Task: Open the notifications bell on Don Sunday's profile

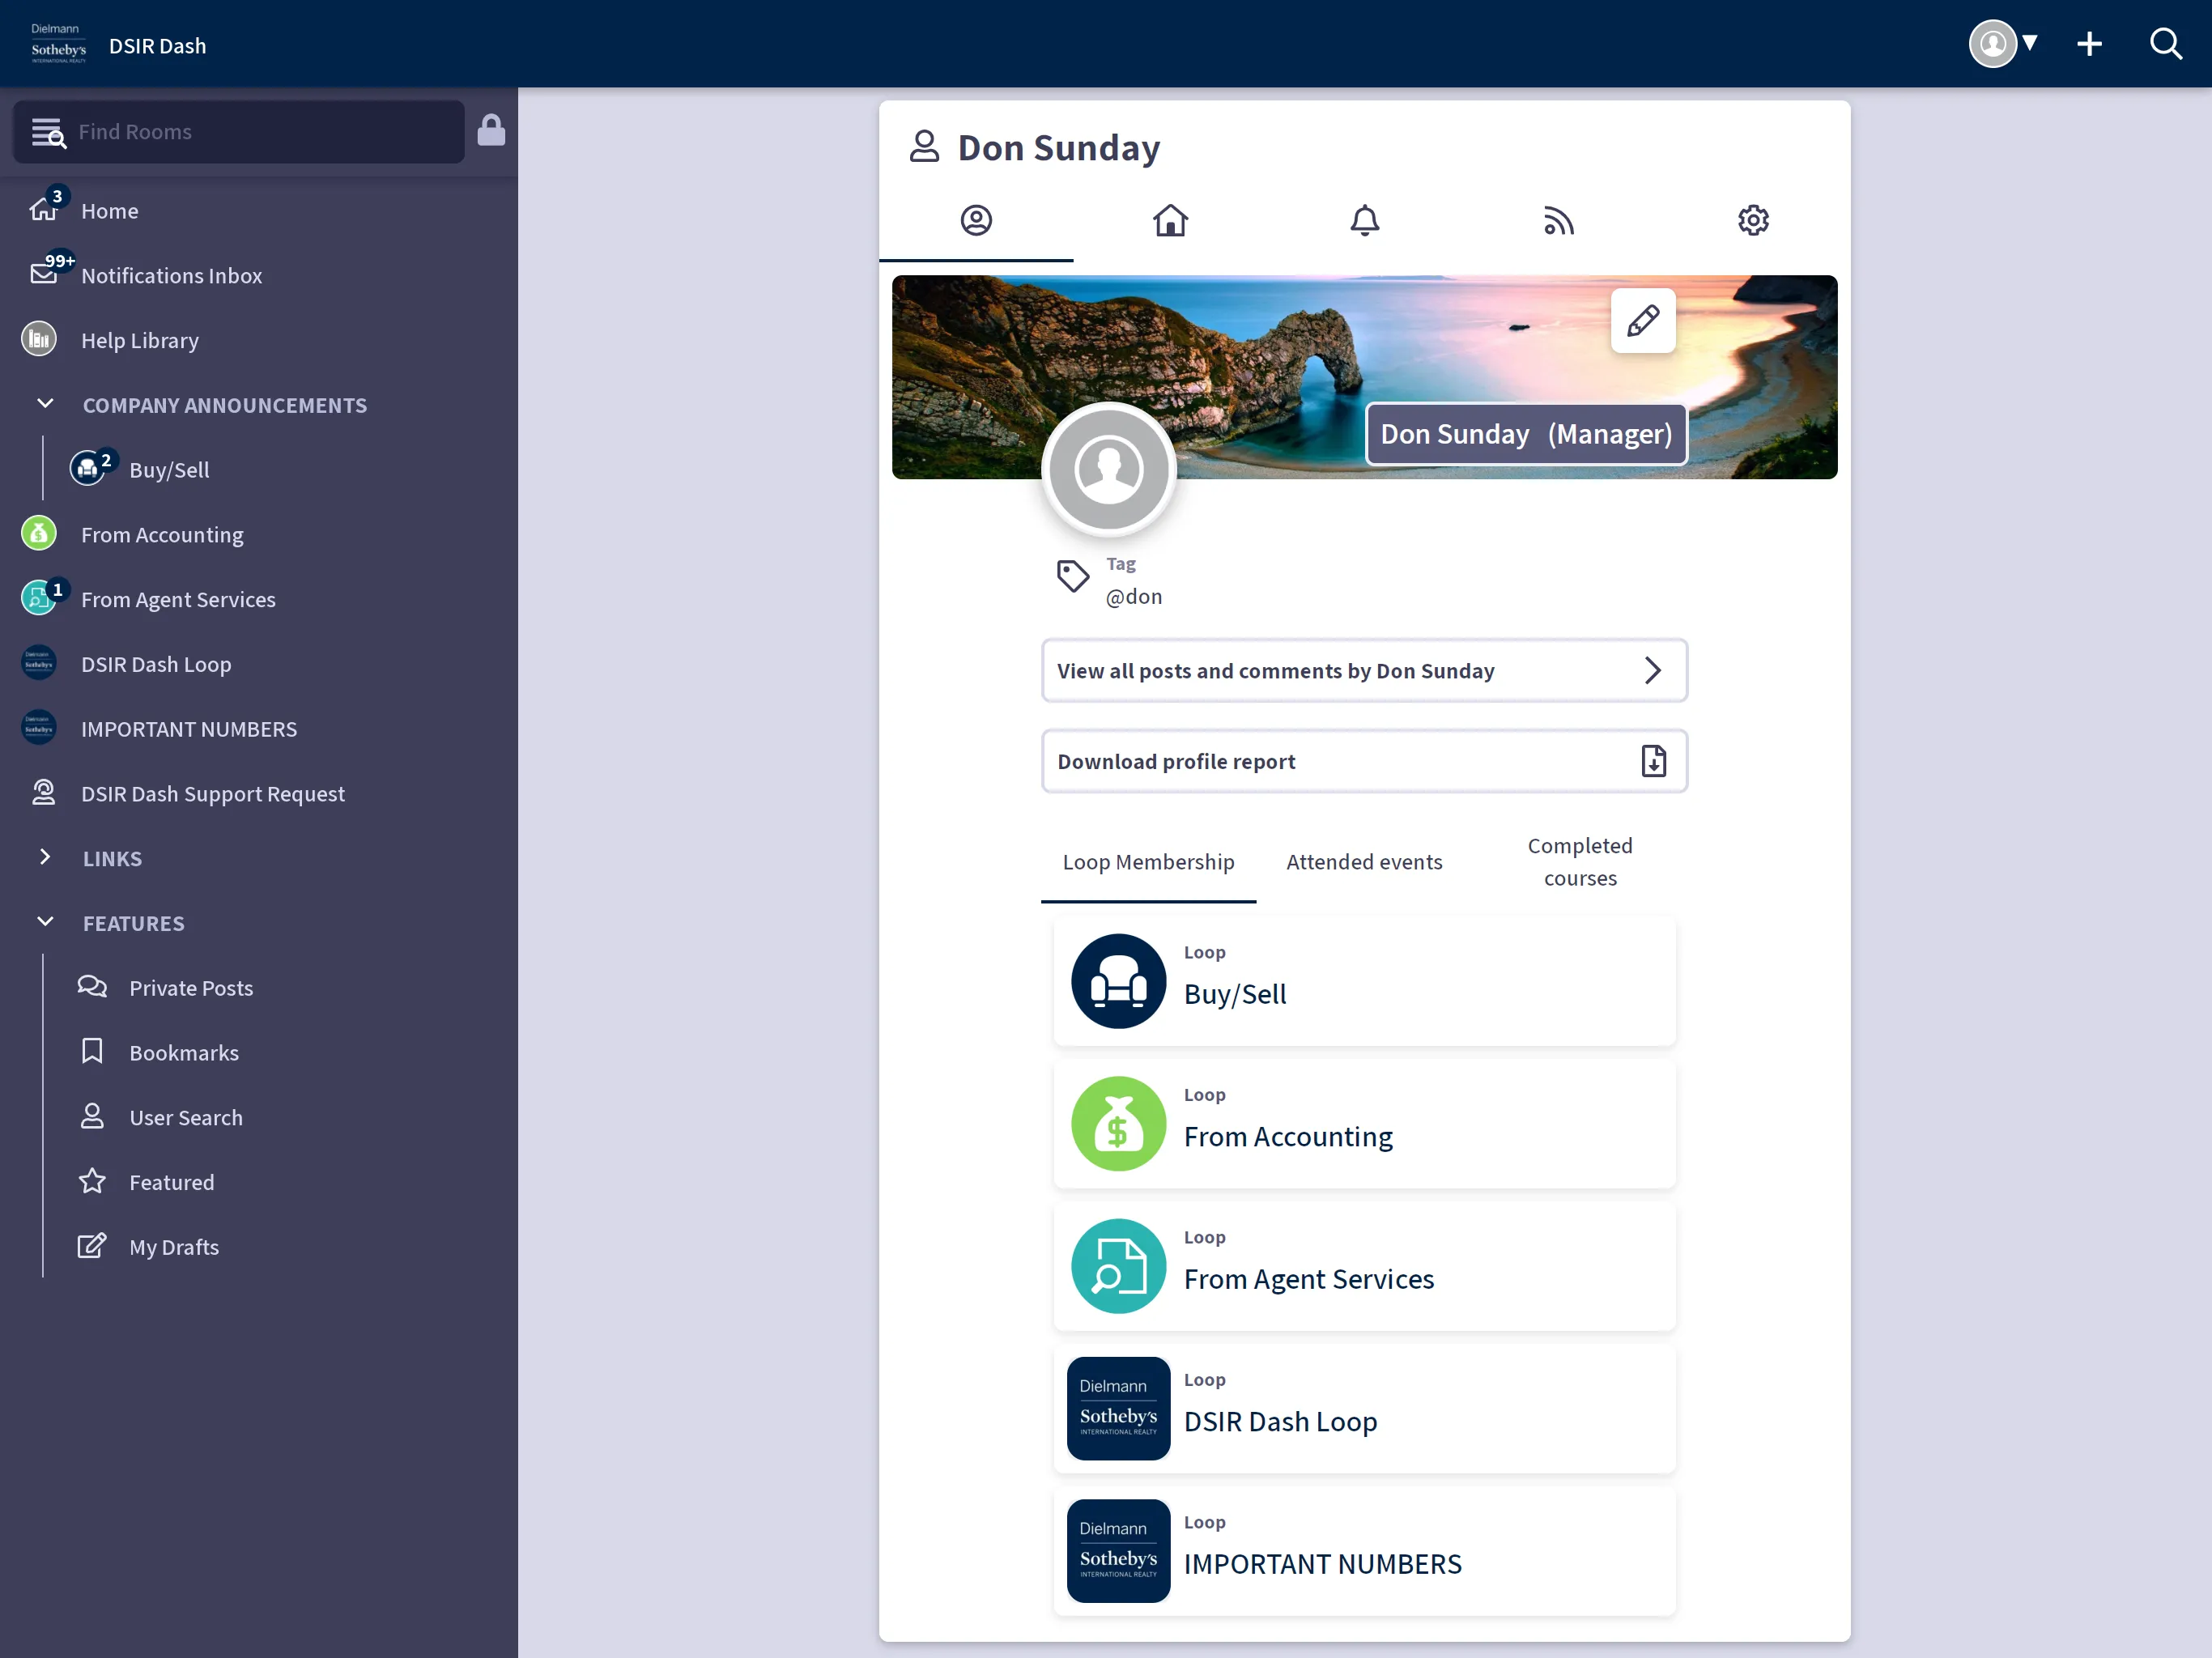Action: click(1365, 220)
